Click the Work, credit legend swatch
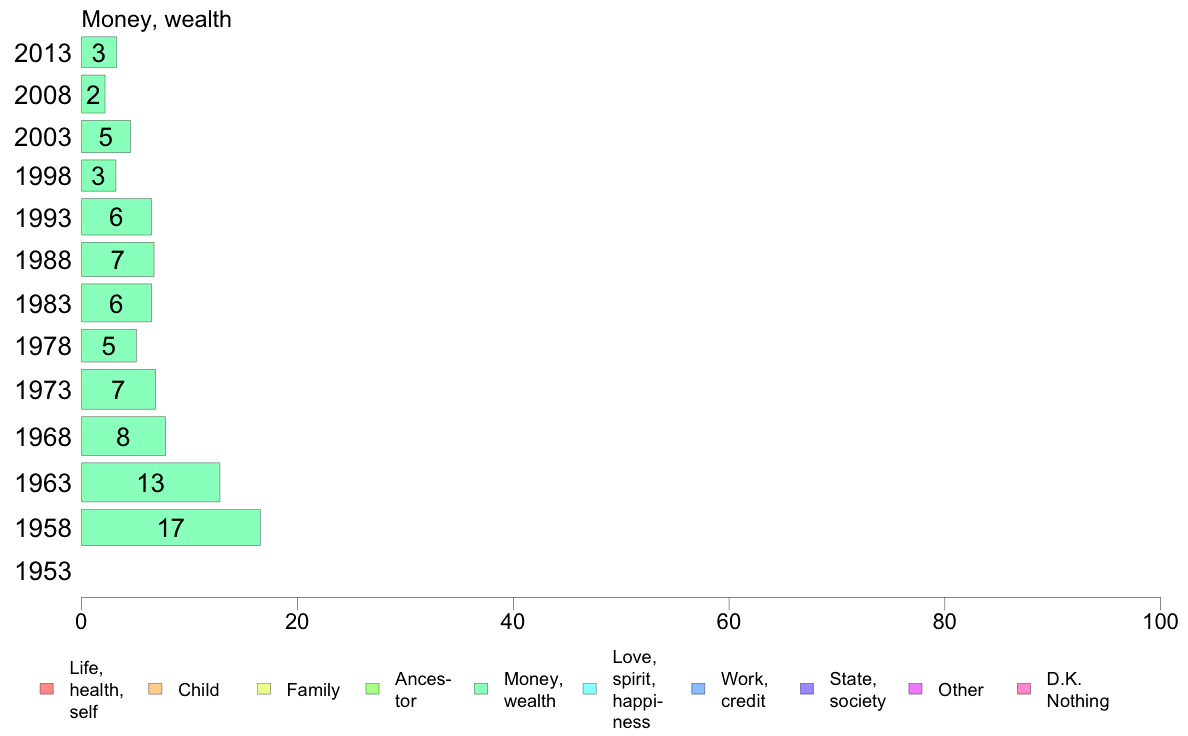This screenshot has height=736, width=1188. tap(699, 689)
